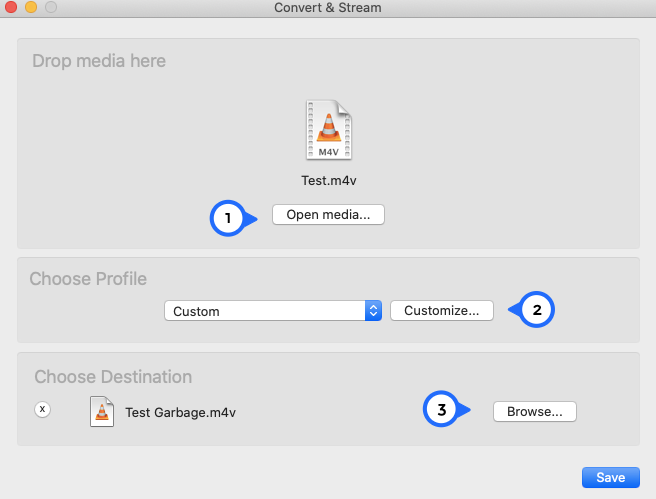Select the Test.m4v filename label
This screenshot has width=656, height=499.
coord(329,181)
